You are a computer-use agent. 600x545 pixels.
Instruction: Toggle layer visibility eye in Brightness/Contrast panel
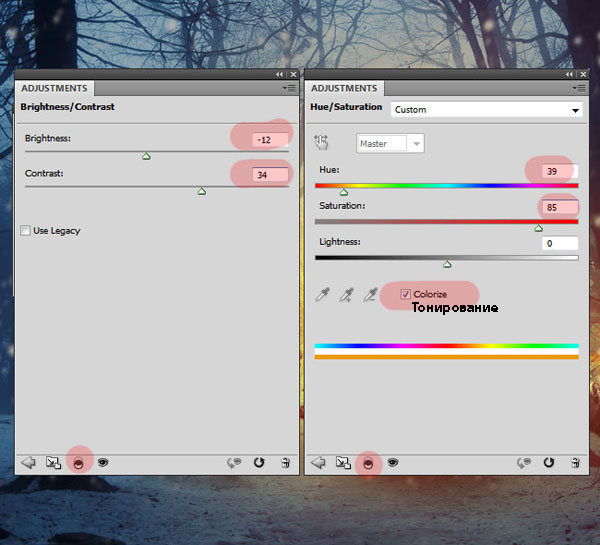tap(103, 463)
